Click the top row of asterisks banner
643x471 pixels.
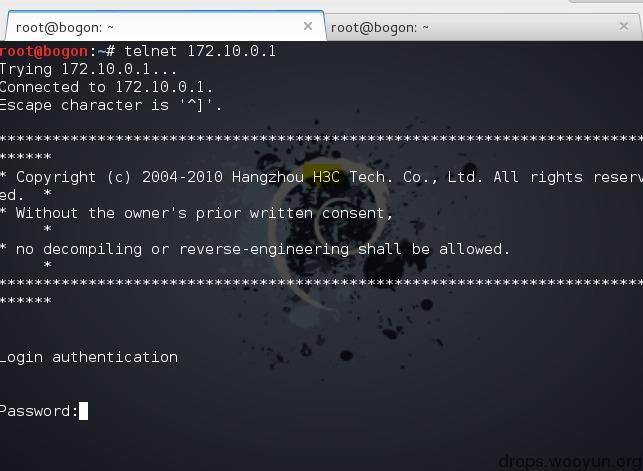(x=322, y=138)
